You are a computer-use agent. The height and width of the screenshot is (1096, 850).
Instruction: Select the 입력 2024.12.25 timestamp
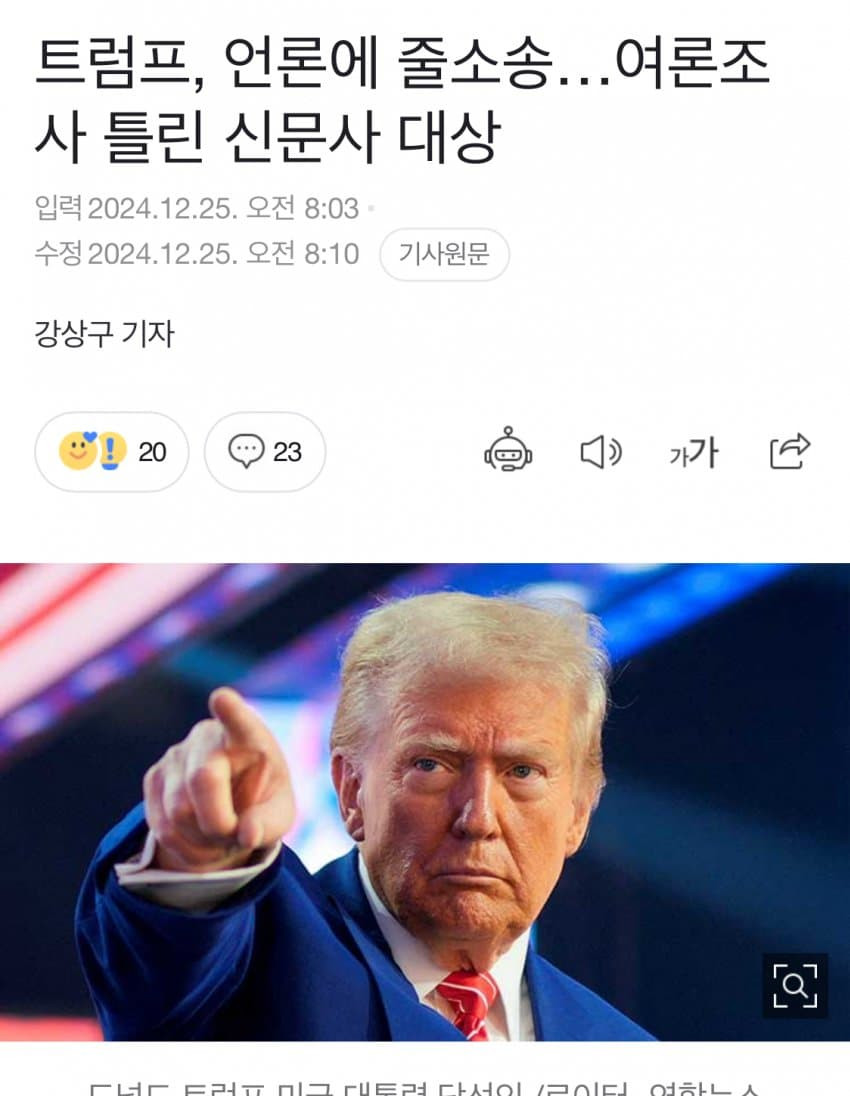click(x=197, y=208)
